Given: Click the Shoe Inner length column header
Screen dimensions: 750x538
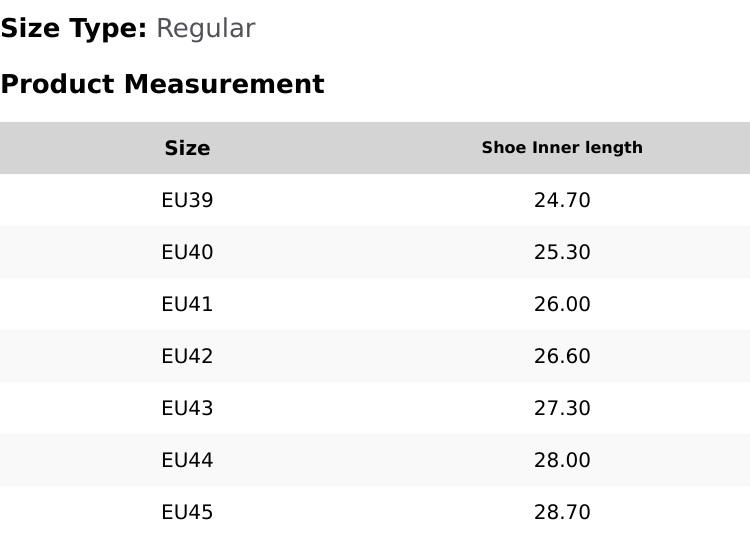Looking at the screenshot, I should [562, 147].
